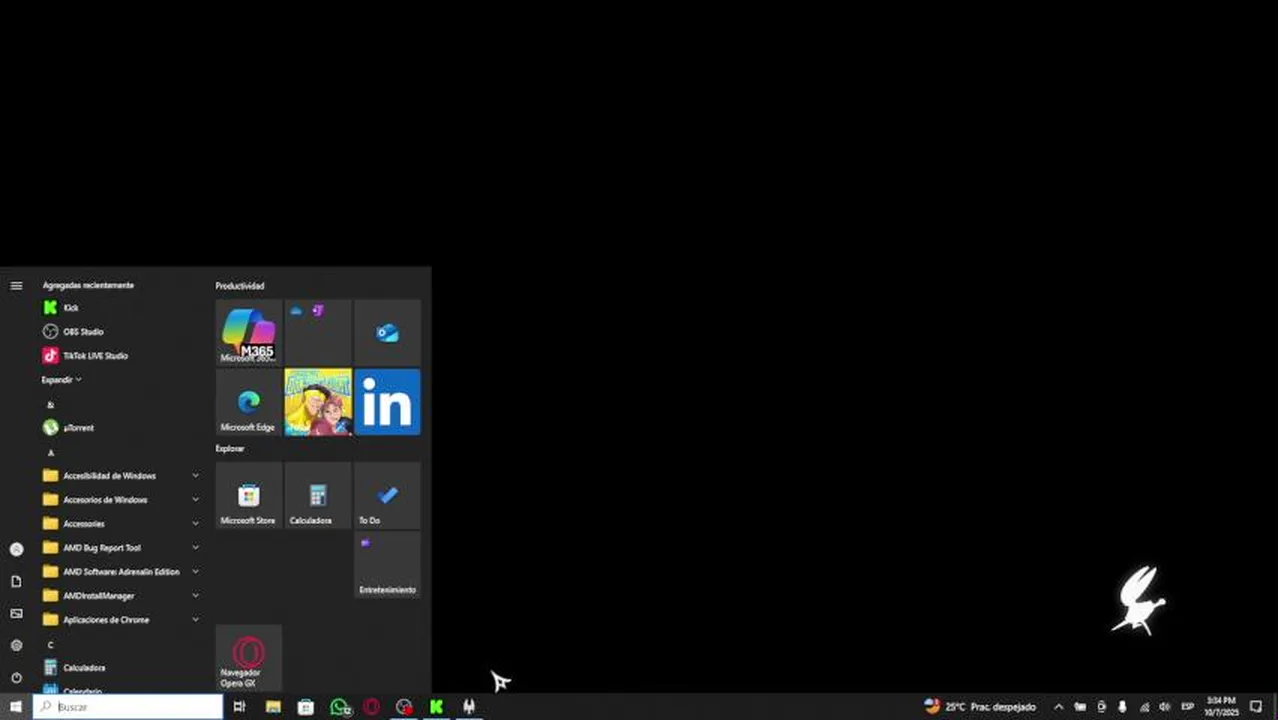This screenshot has height=720, width=1278.
Task: Open Opera GX from the taskbar
Action: pyautogui.click(x=372, y=707)
